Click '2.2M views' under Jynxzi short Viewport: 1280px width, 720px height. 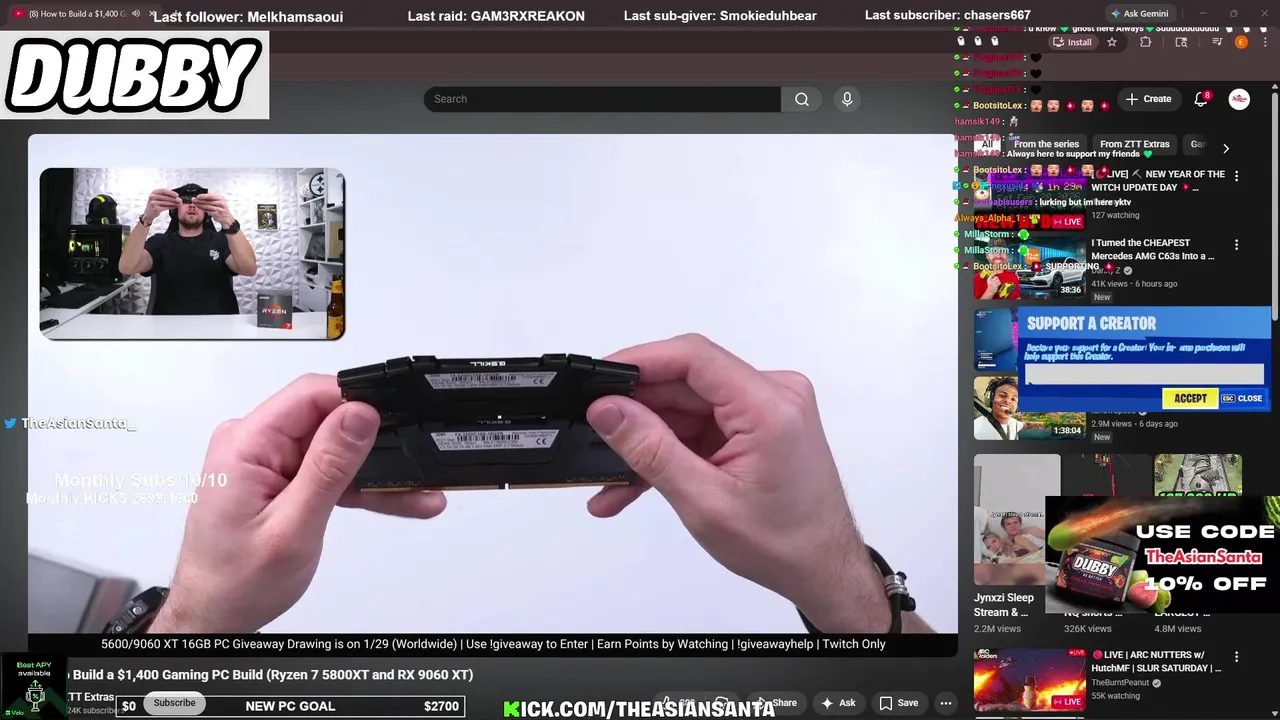(997, 629)
